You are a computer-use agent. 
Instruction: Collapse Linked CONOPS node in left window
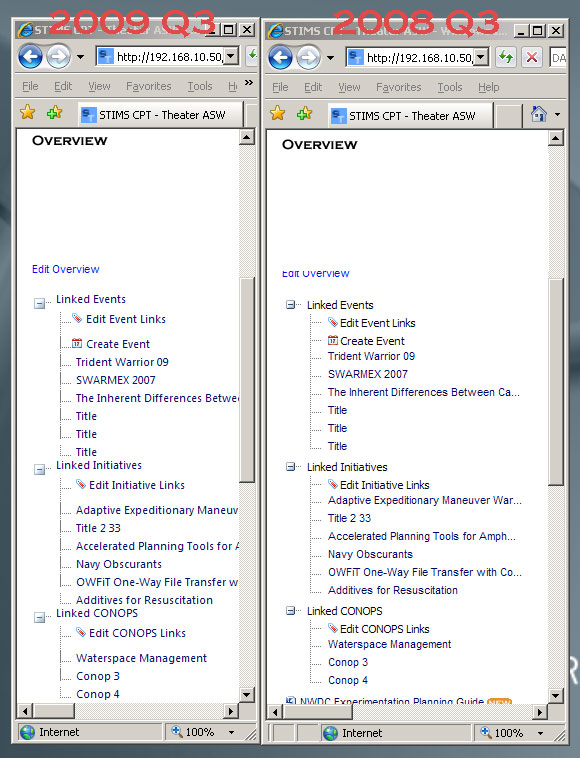point(39,617)
